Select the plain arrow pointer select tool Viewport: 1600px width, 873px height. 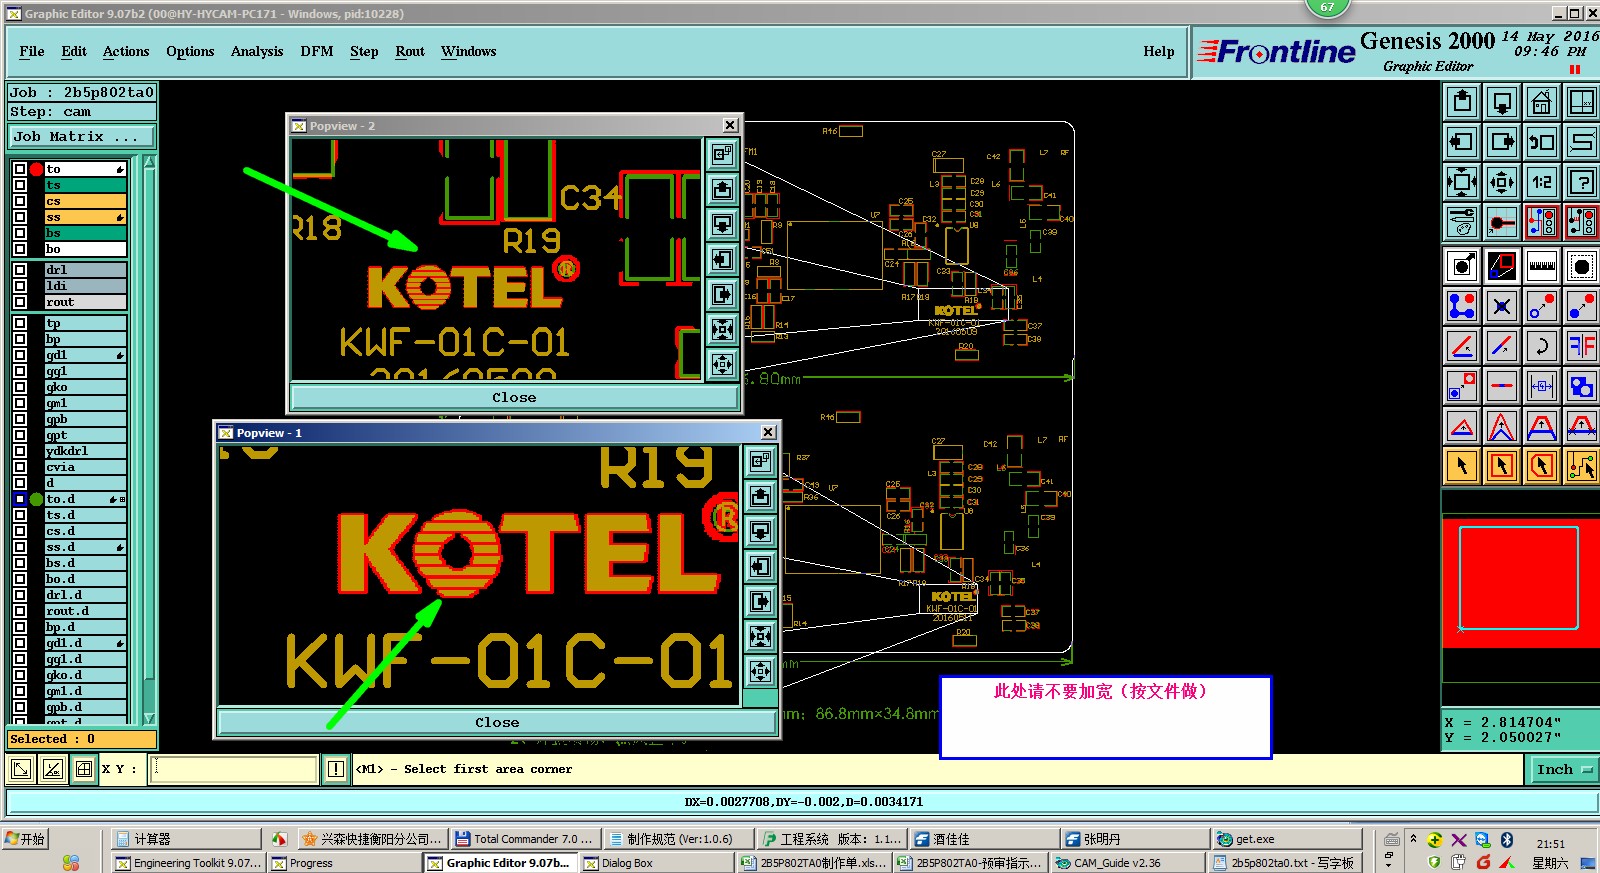pos(1462,466)
